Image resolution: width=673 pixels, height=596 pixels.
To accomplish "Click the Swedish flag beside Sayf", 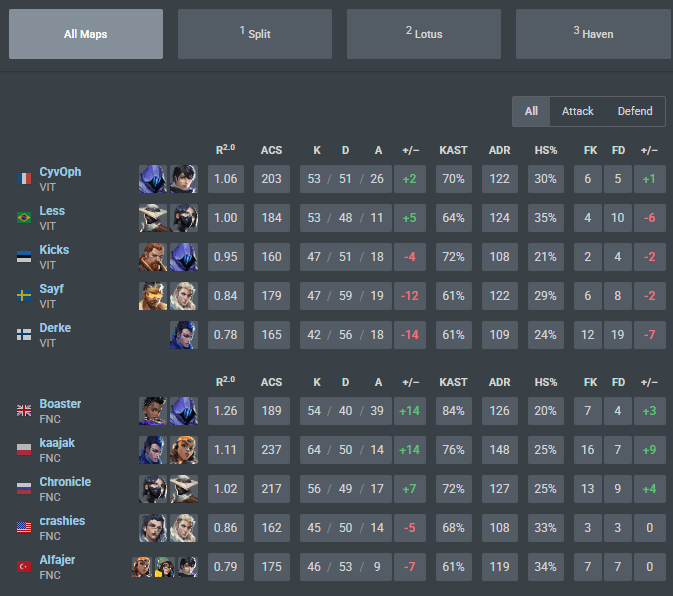I will (x=24, y=296).
